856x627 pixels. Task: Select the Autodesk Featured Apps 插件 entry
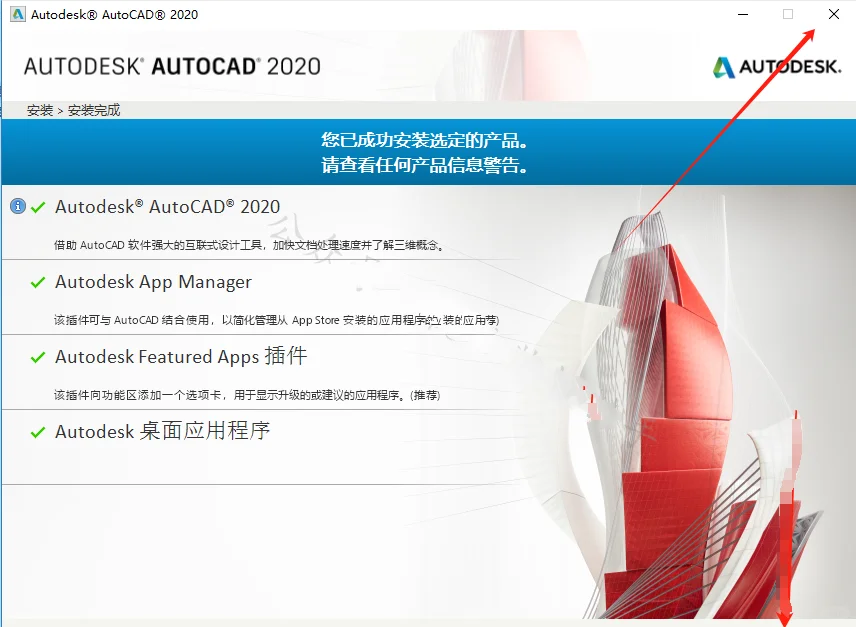click(x=181, y=357)
